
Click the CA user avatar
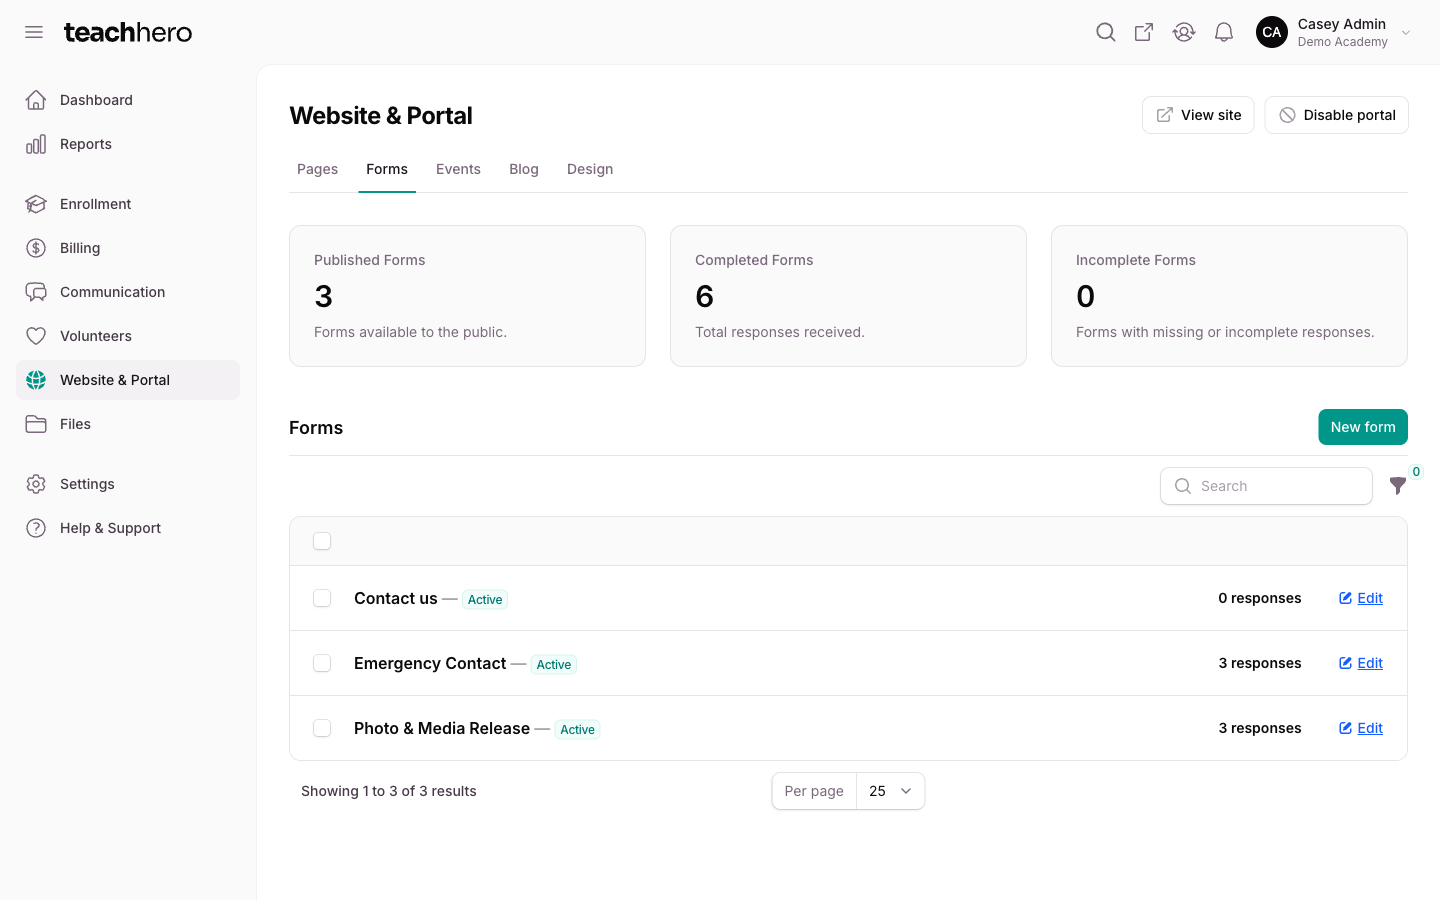1272,32
